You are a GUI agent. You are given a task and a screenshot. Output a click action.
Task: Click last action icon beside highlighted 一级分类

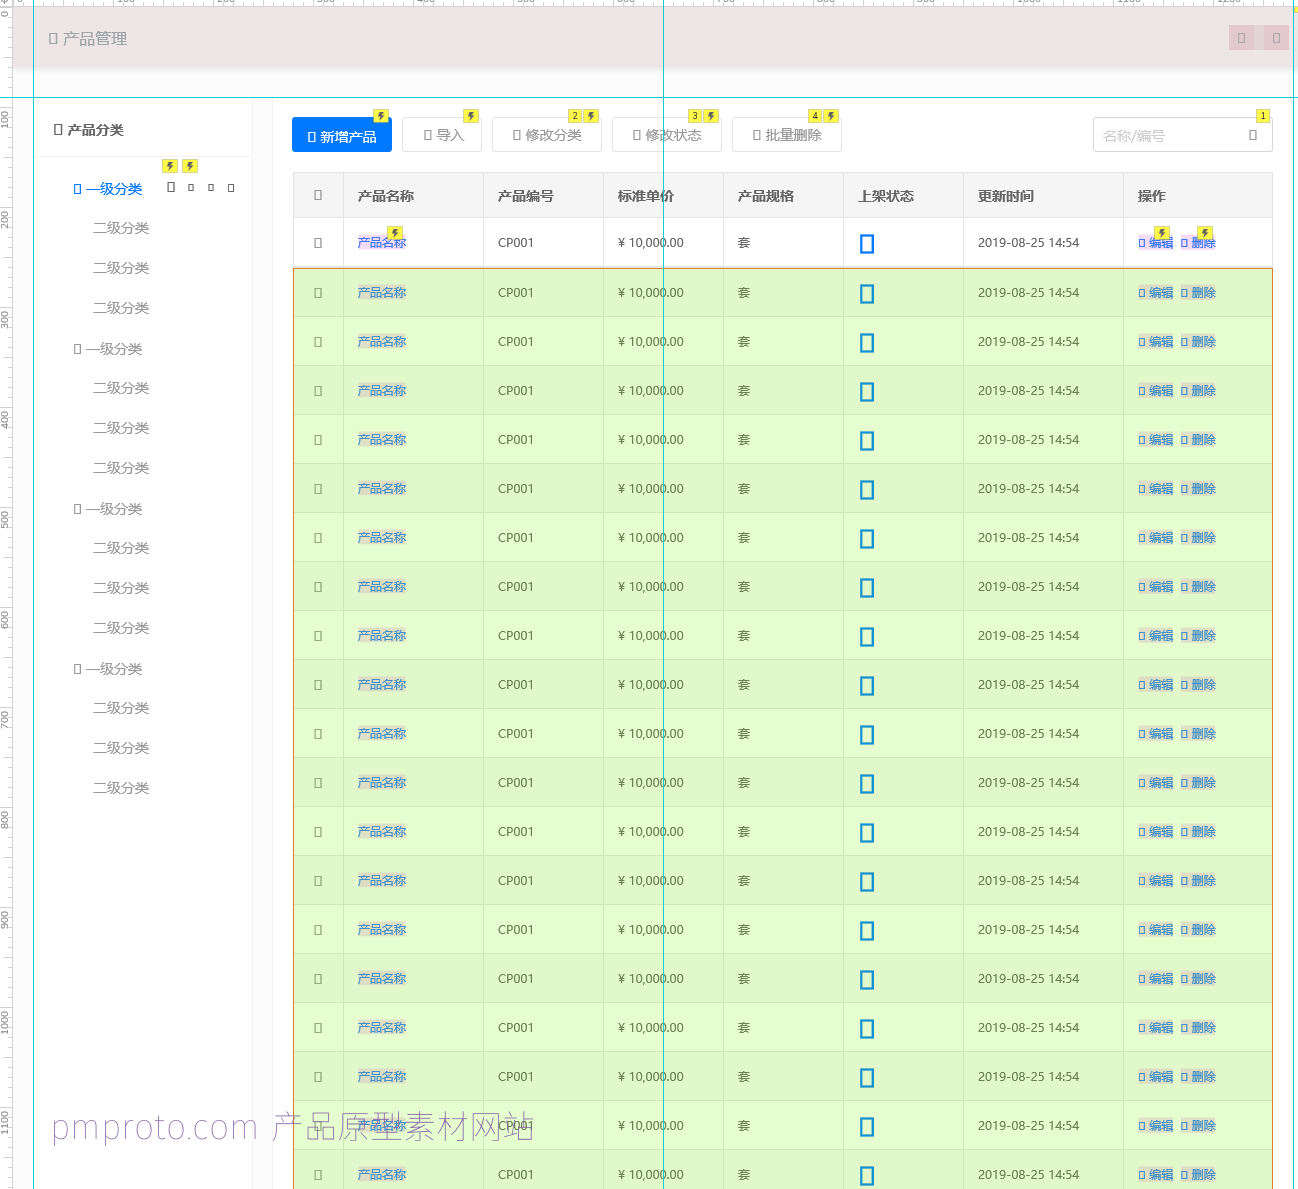231,187
